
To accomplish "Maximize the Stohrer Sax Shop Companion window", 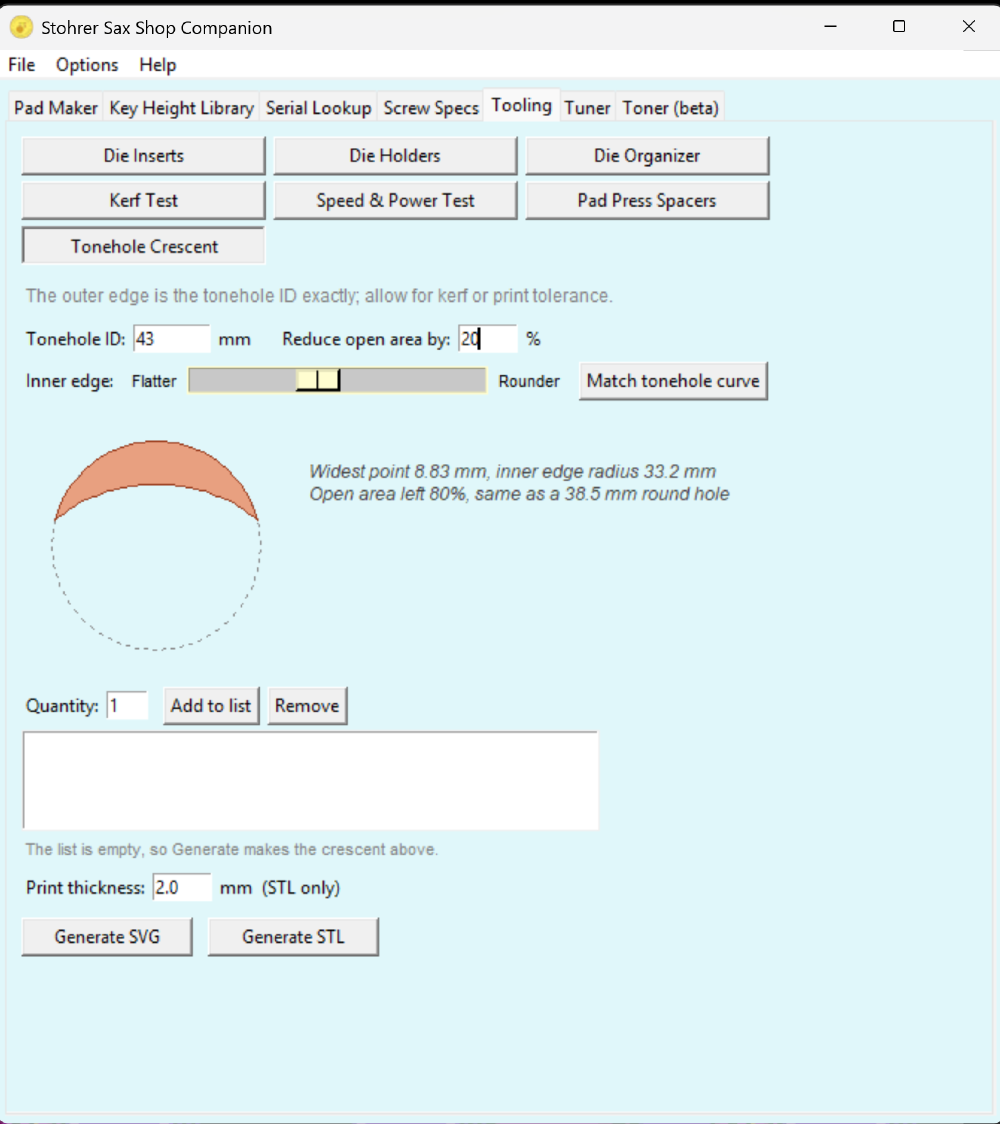I will [x=899, y=27].
